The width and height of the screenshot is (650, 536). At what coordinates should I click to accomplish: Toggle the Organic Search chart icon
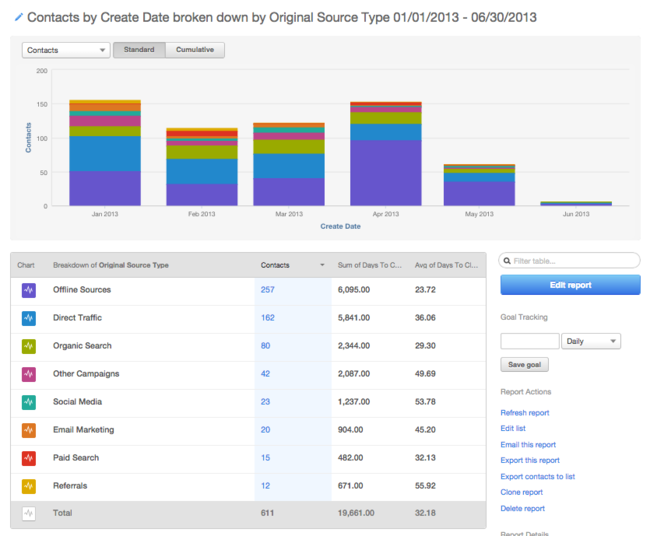point(28,346)
